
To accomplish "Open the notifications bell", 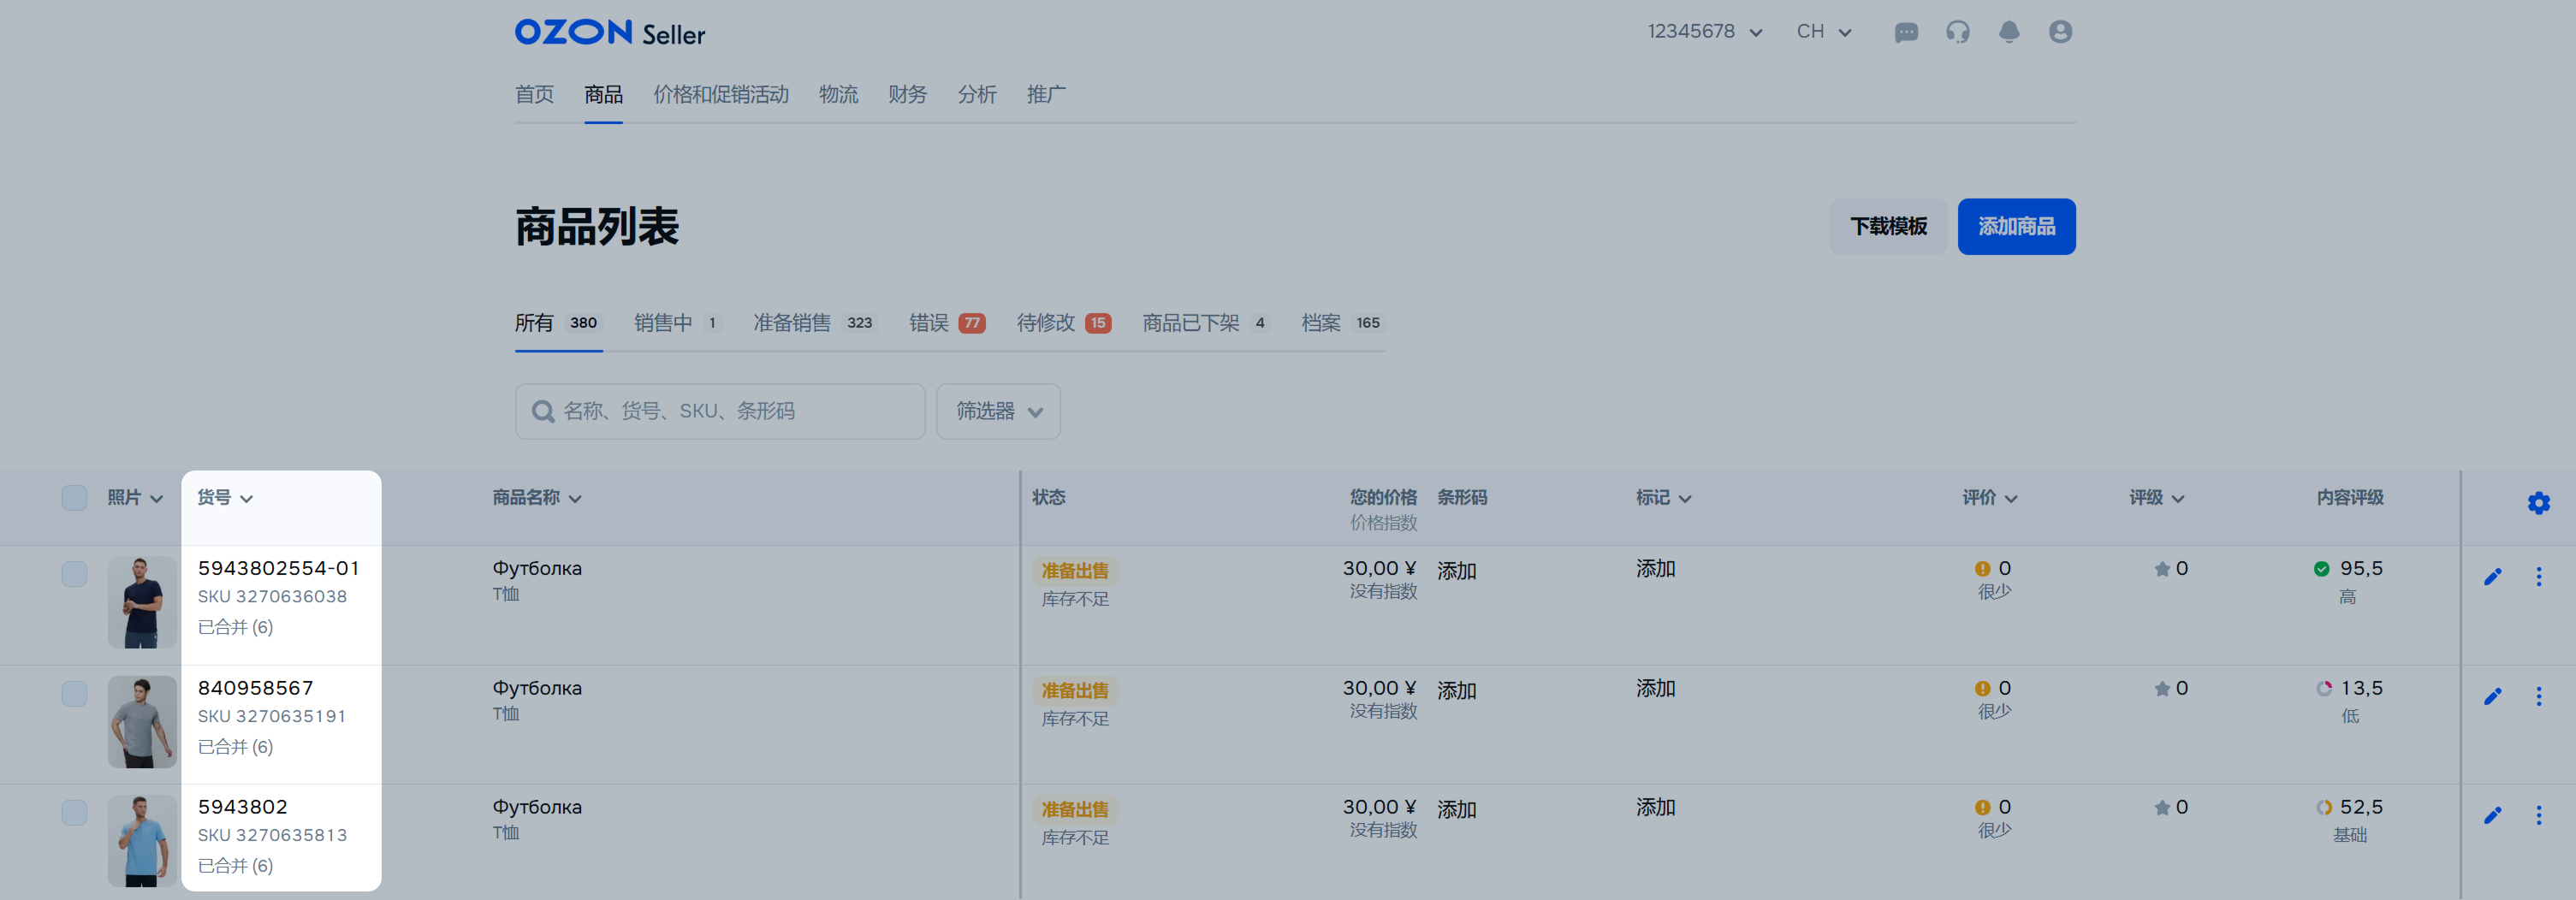I will coord(2008,32).
